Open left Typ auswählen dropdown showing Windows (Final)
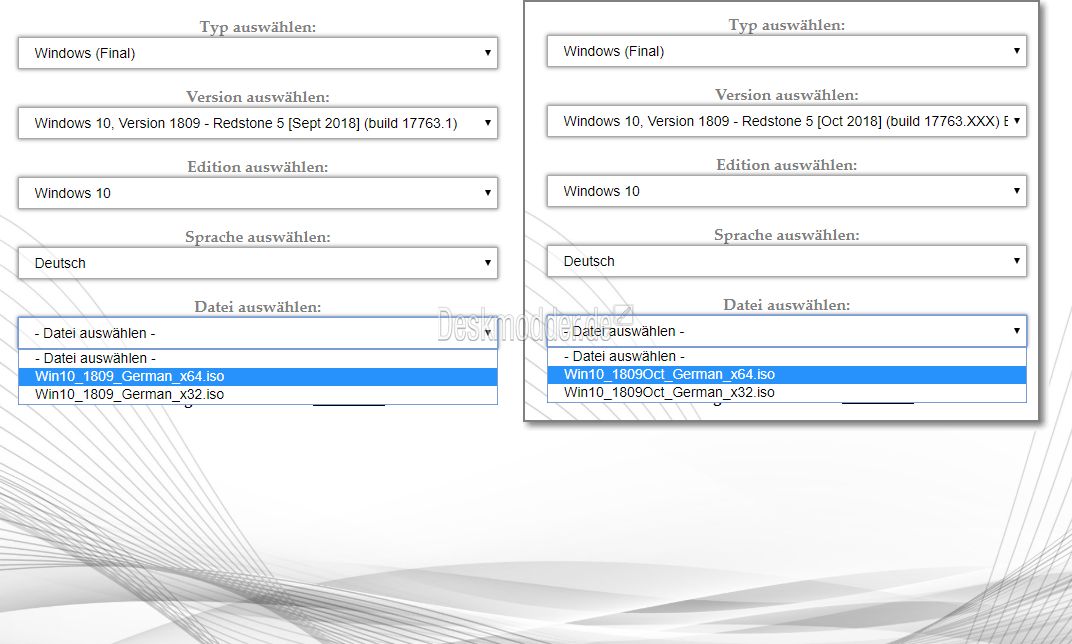This screenshot has width=1072, height=644. tap(258, 53)
